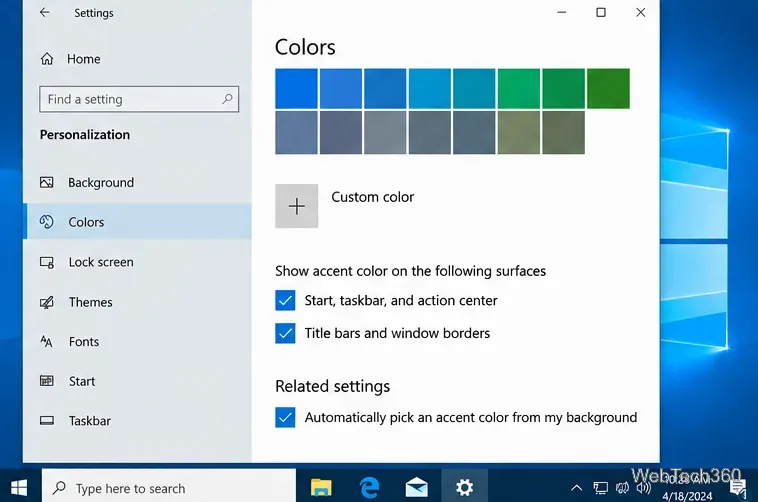Click the date 4/18/2024 in taskbar

point(687,496)
